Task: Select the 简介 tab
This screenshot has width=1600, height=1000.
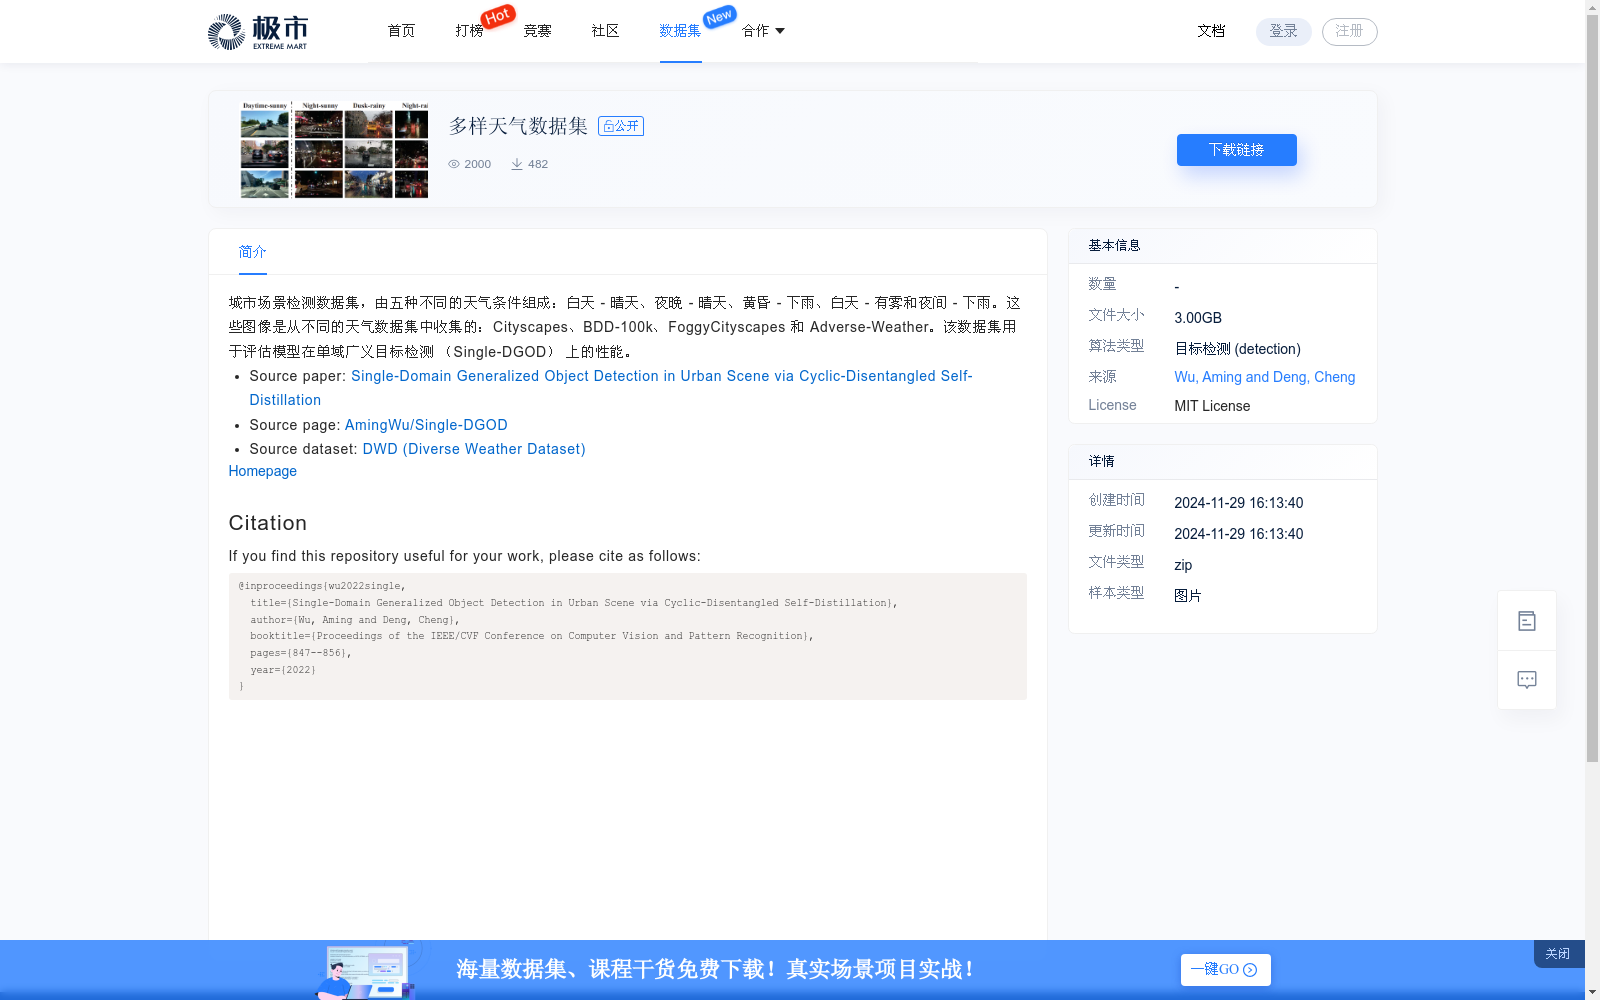Action: click(253, 252)
